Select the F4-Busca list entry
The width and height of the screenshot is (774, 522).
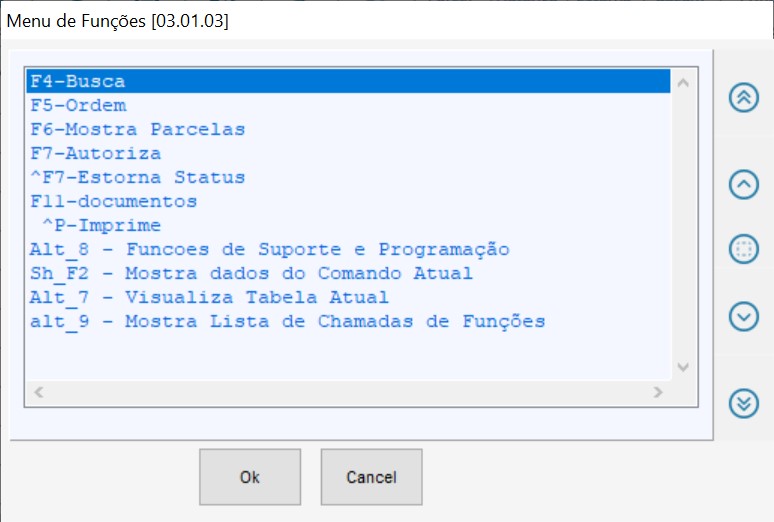tap(78, 82)
